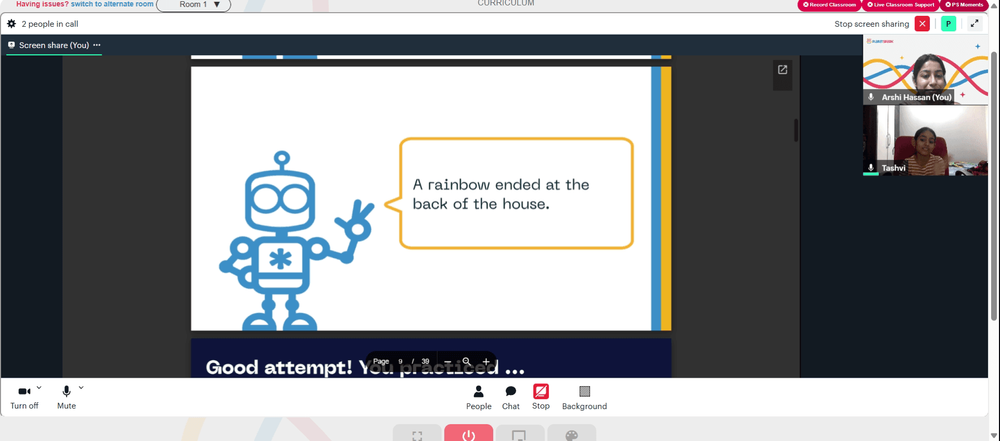Expand microphone options chevron

pyautogui.click(x=81, y=387)
